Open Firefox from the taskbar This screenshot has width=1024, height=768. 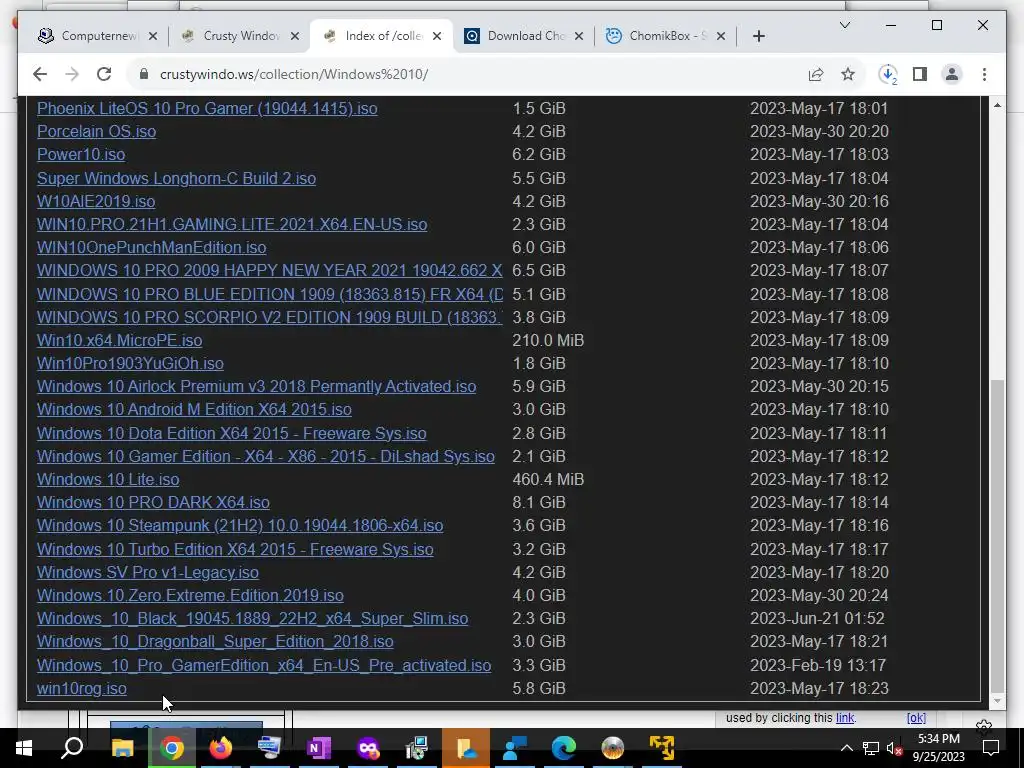click(221, 748)
